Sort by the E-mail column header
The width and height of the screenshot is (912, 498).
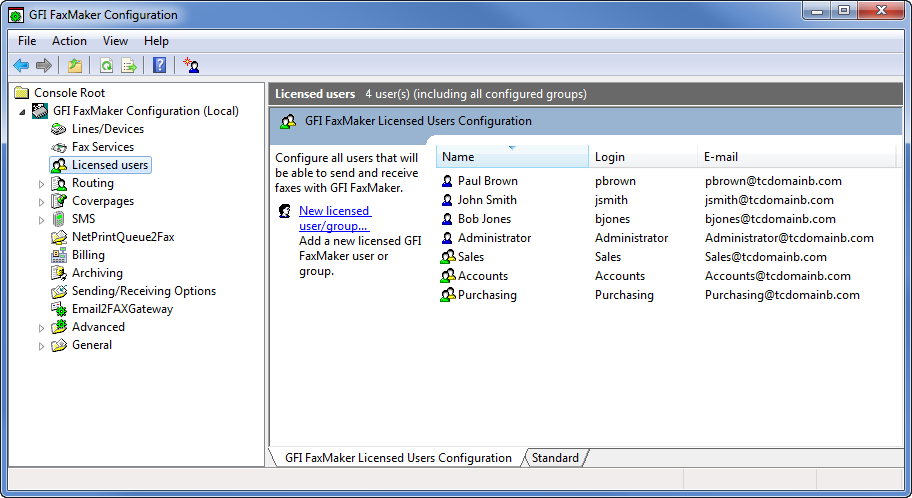coord(796,156)
